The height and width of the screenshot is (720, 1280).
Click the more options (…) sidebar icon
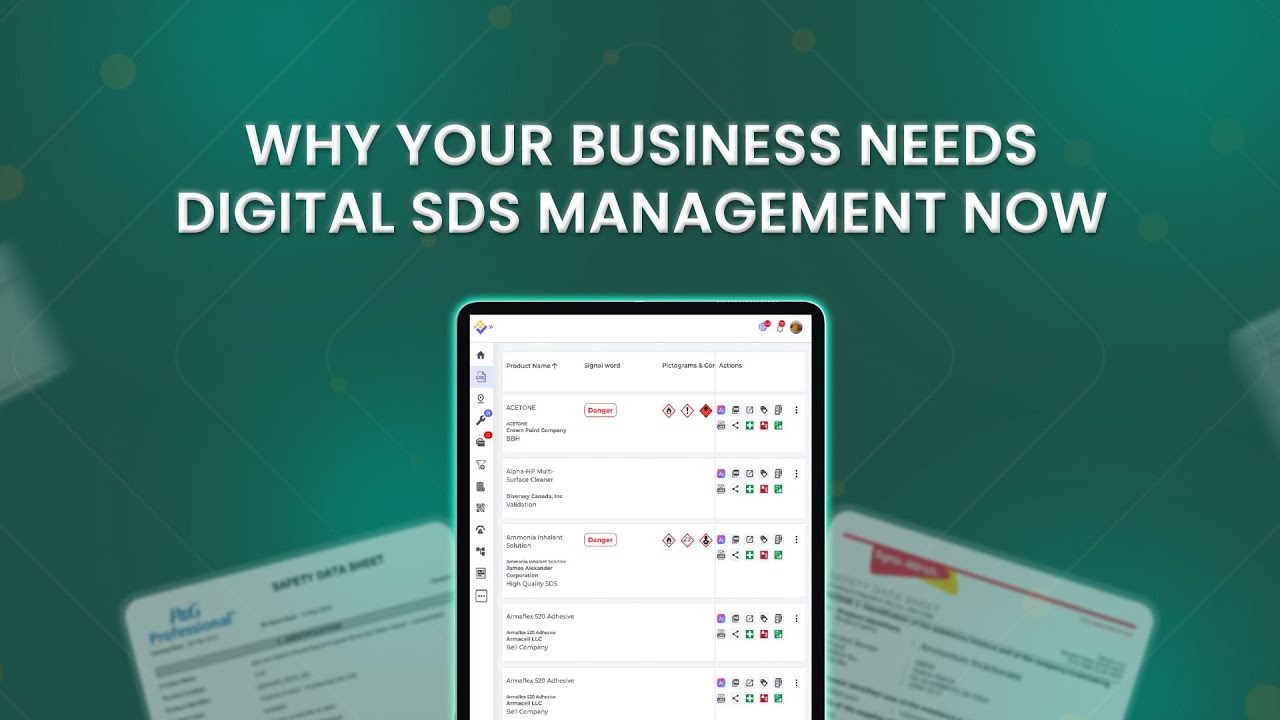[x=481, y=596]
